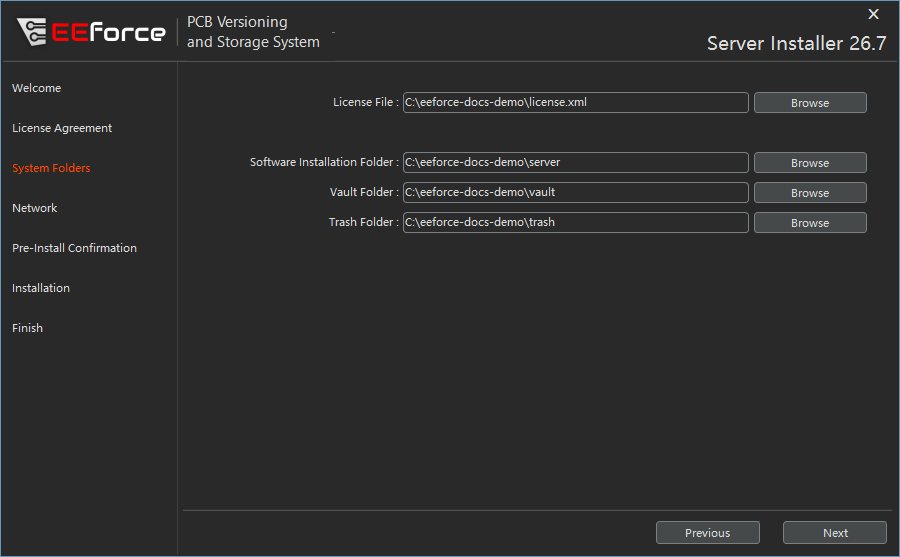Select the Installation step
Image resolution: width=900 pixels, height=557 pixels.
coord(41,288)
